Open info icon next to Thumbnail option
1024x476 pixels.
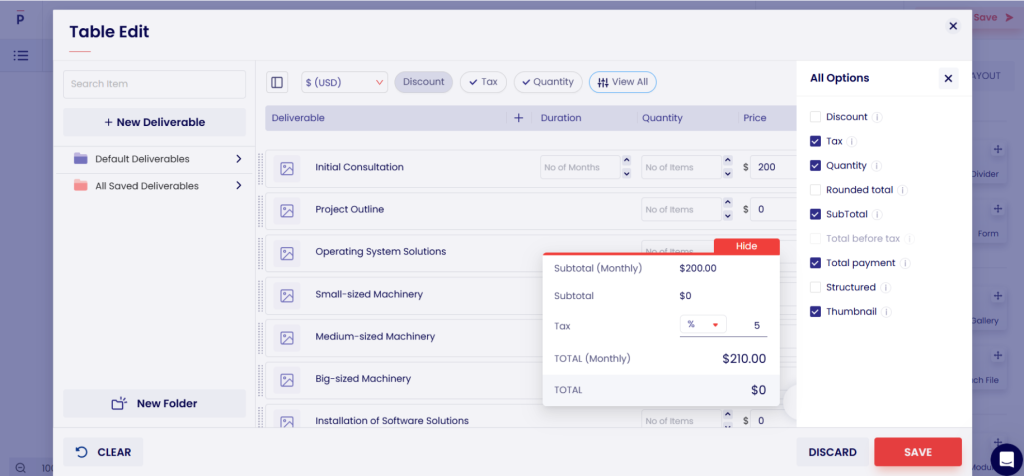tap(886, 312)
